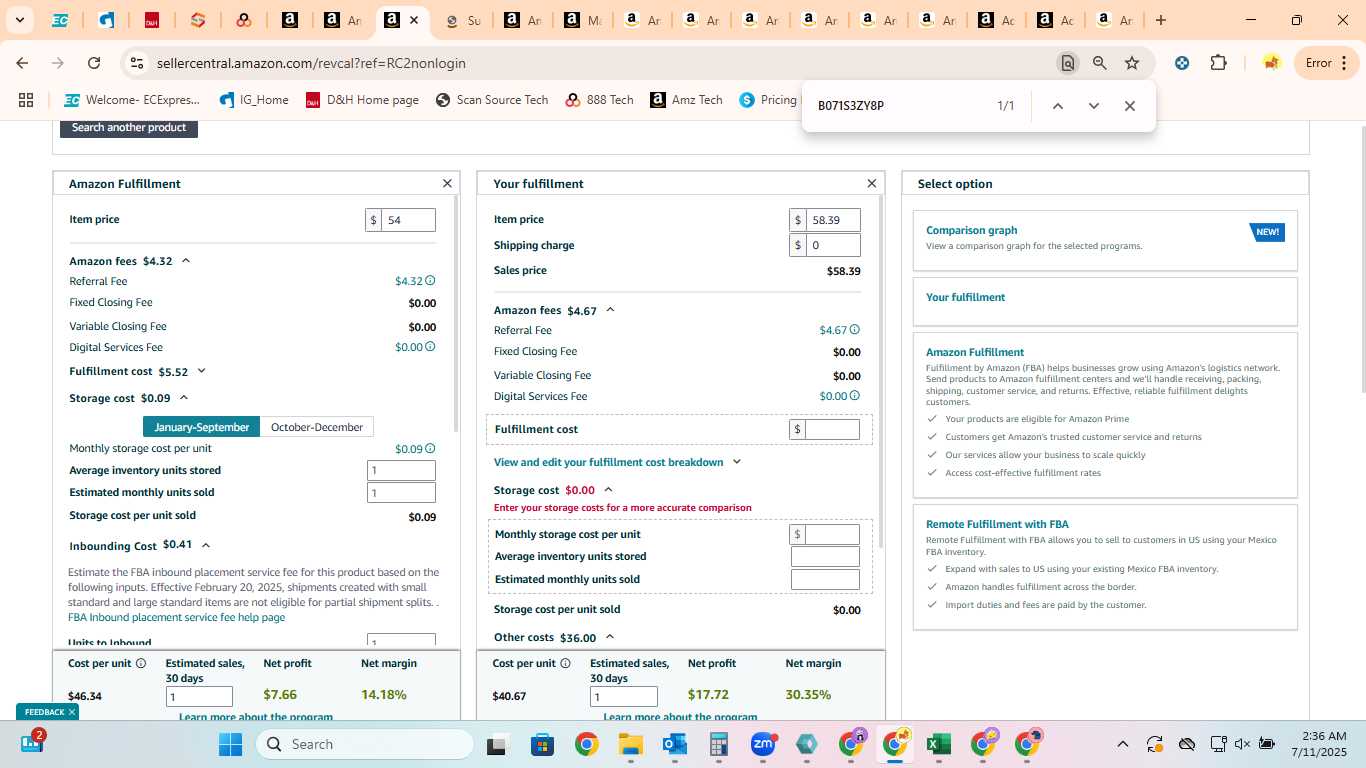Open Microsoft Store from taskbar
Viewport: 1366px width, 768px height.
coord(542,744)
